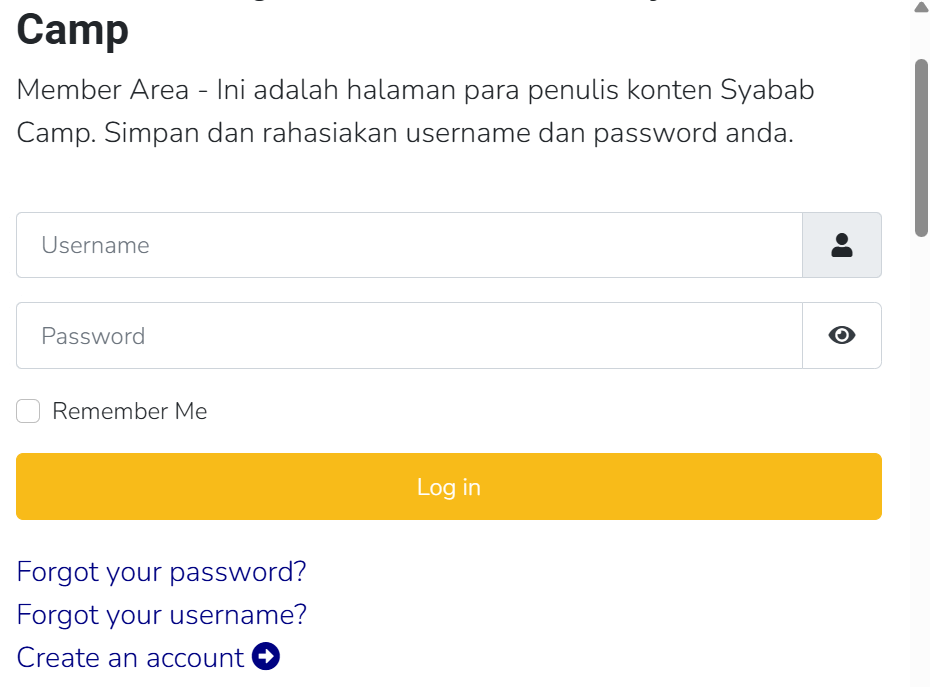The width and height of the screenshot is (930, 687).
Task: Open the Forgot your password link
Action: click(161, 572)
